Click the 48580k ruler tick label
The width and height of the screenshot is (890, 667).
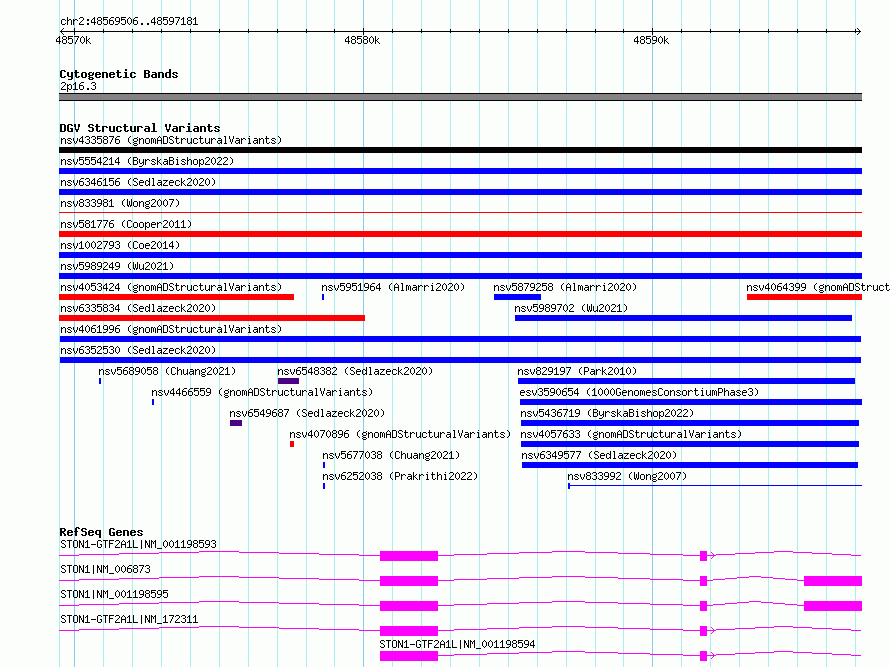point(362,40)
